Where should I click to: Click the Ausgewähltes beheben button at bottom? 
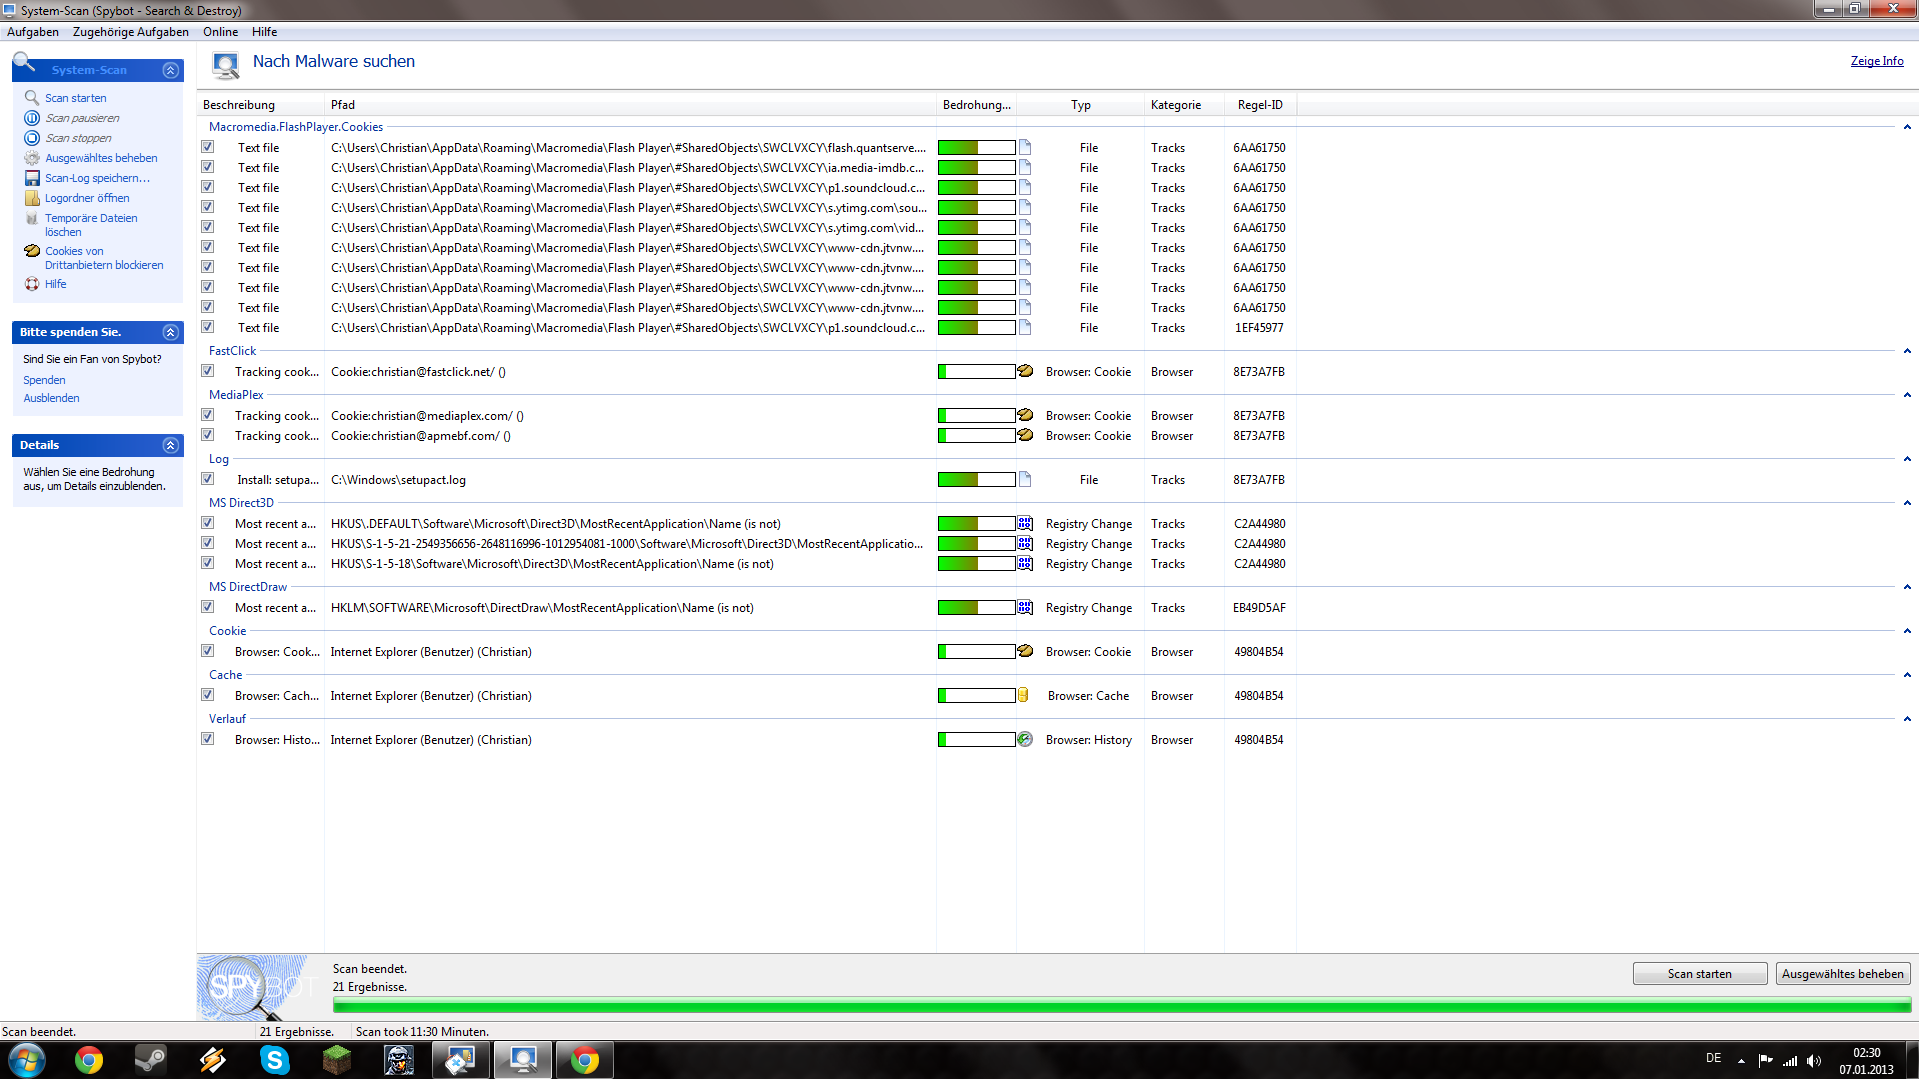tap(1842, 974)
